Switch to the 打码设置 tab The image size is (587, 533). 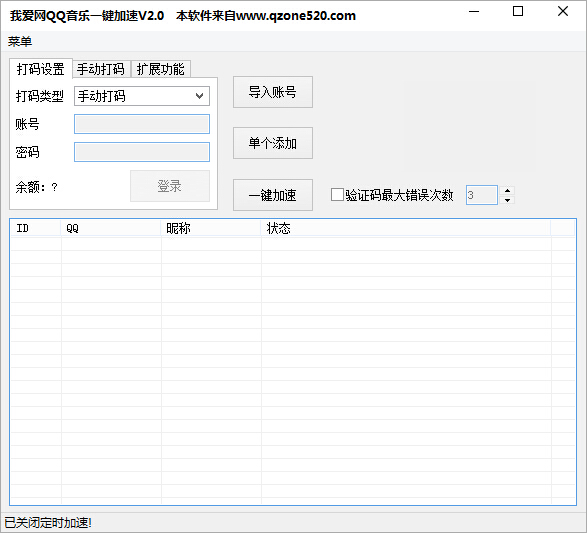40,69
